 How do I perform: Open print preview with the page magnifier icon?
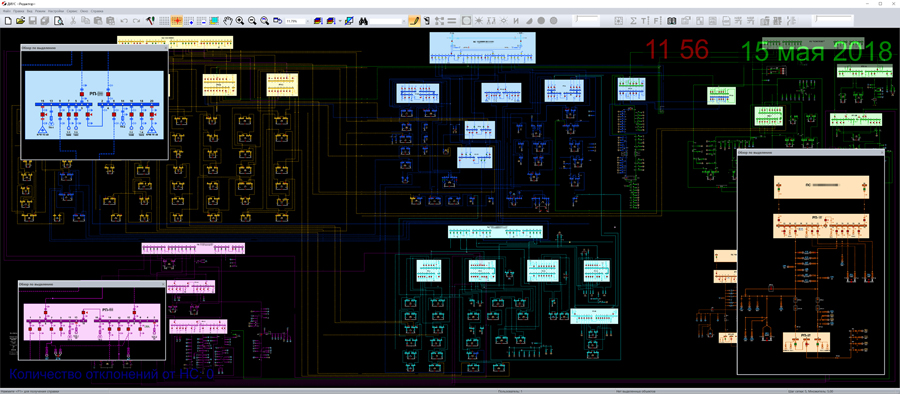pyautogui.click(x=59, y=21)
